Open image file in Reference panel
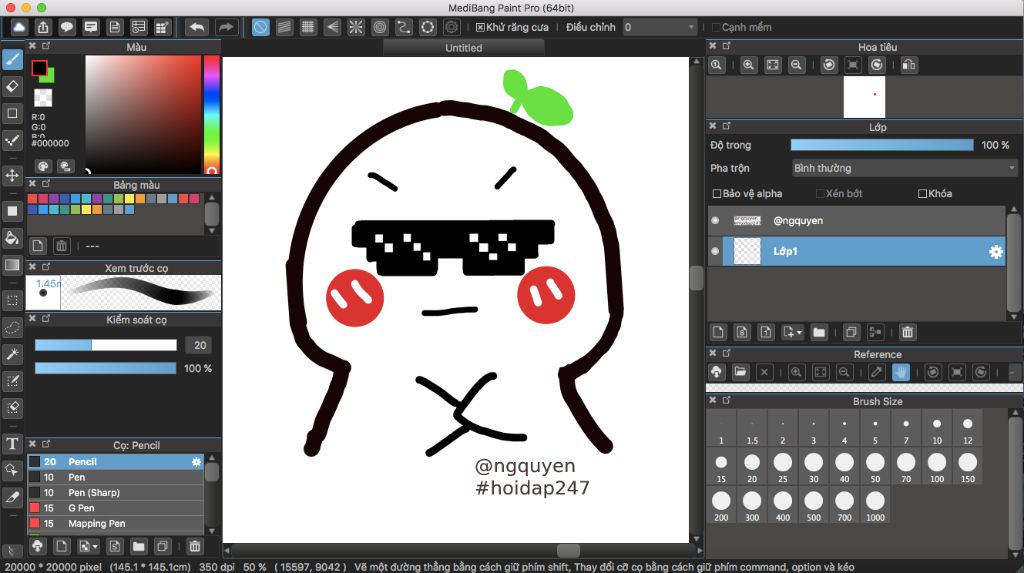The height and width of the screenshot is (573, 1024). (740, 372)
